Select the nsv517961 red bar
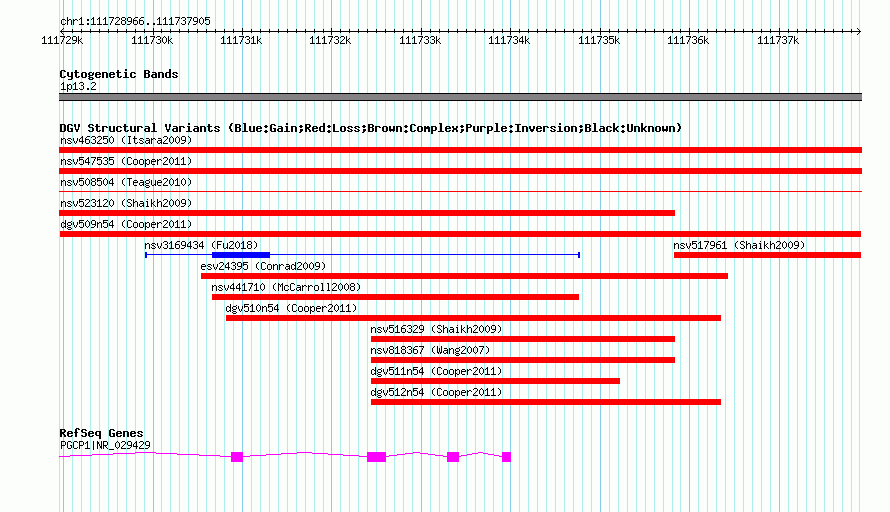The height and width of the screenshot is (512, 890). coord(767,255)
